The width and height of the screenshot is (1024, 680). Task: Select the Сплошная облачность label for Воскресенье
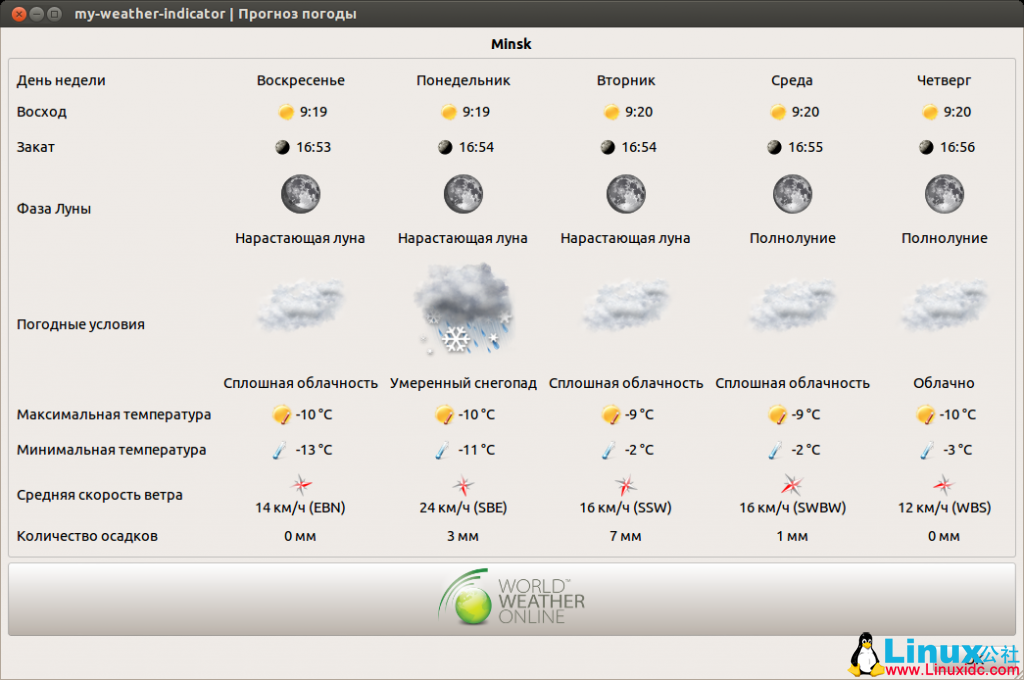301,382
